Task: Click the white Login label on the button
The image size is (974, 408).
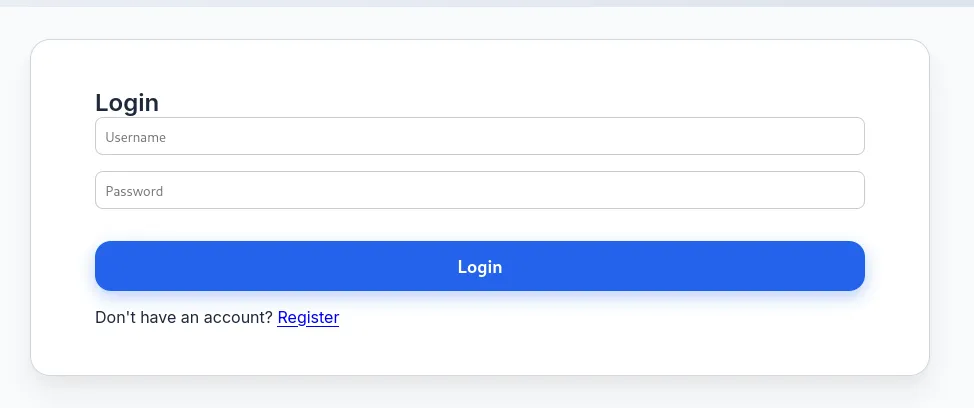Action: coord(480,267)
